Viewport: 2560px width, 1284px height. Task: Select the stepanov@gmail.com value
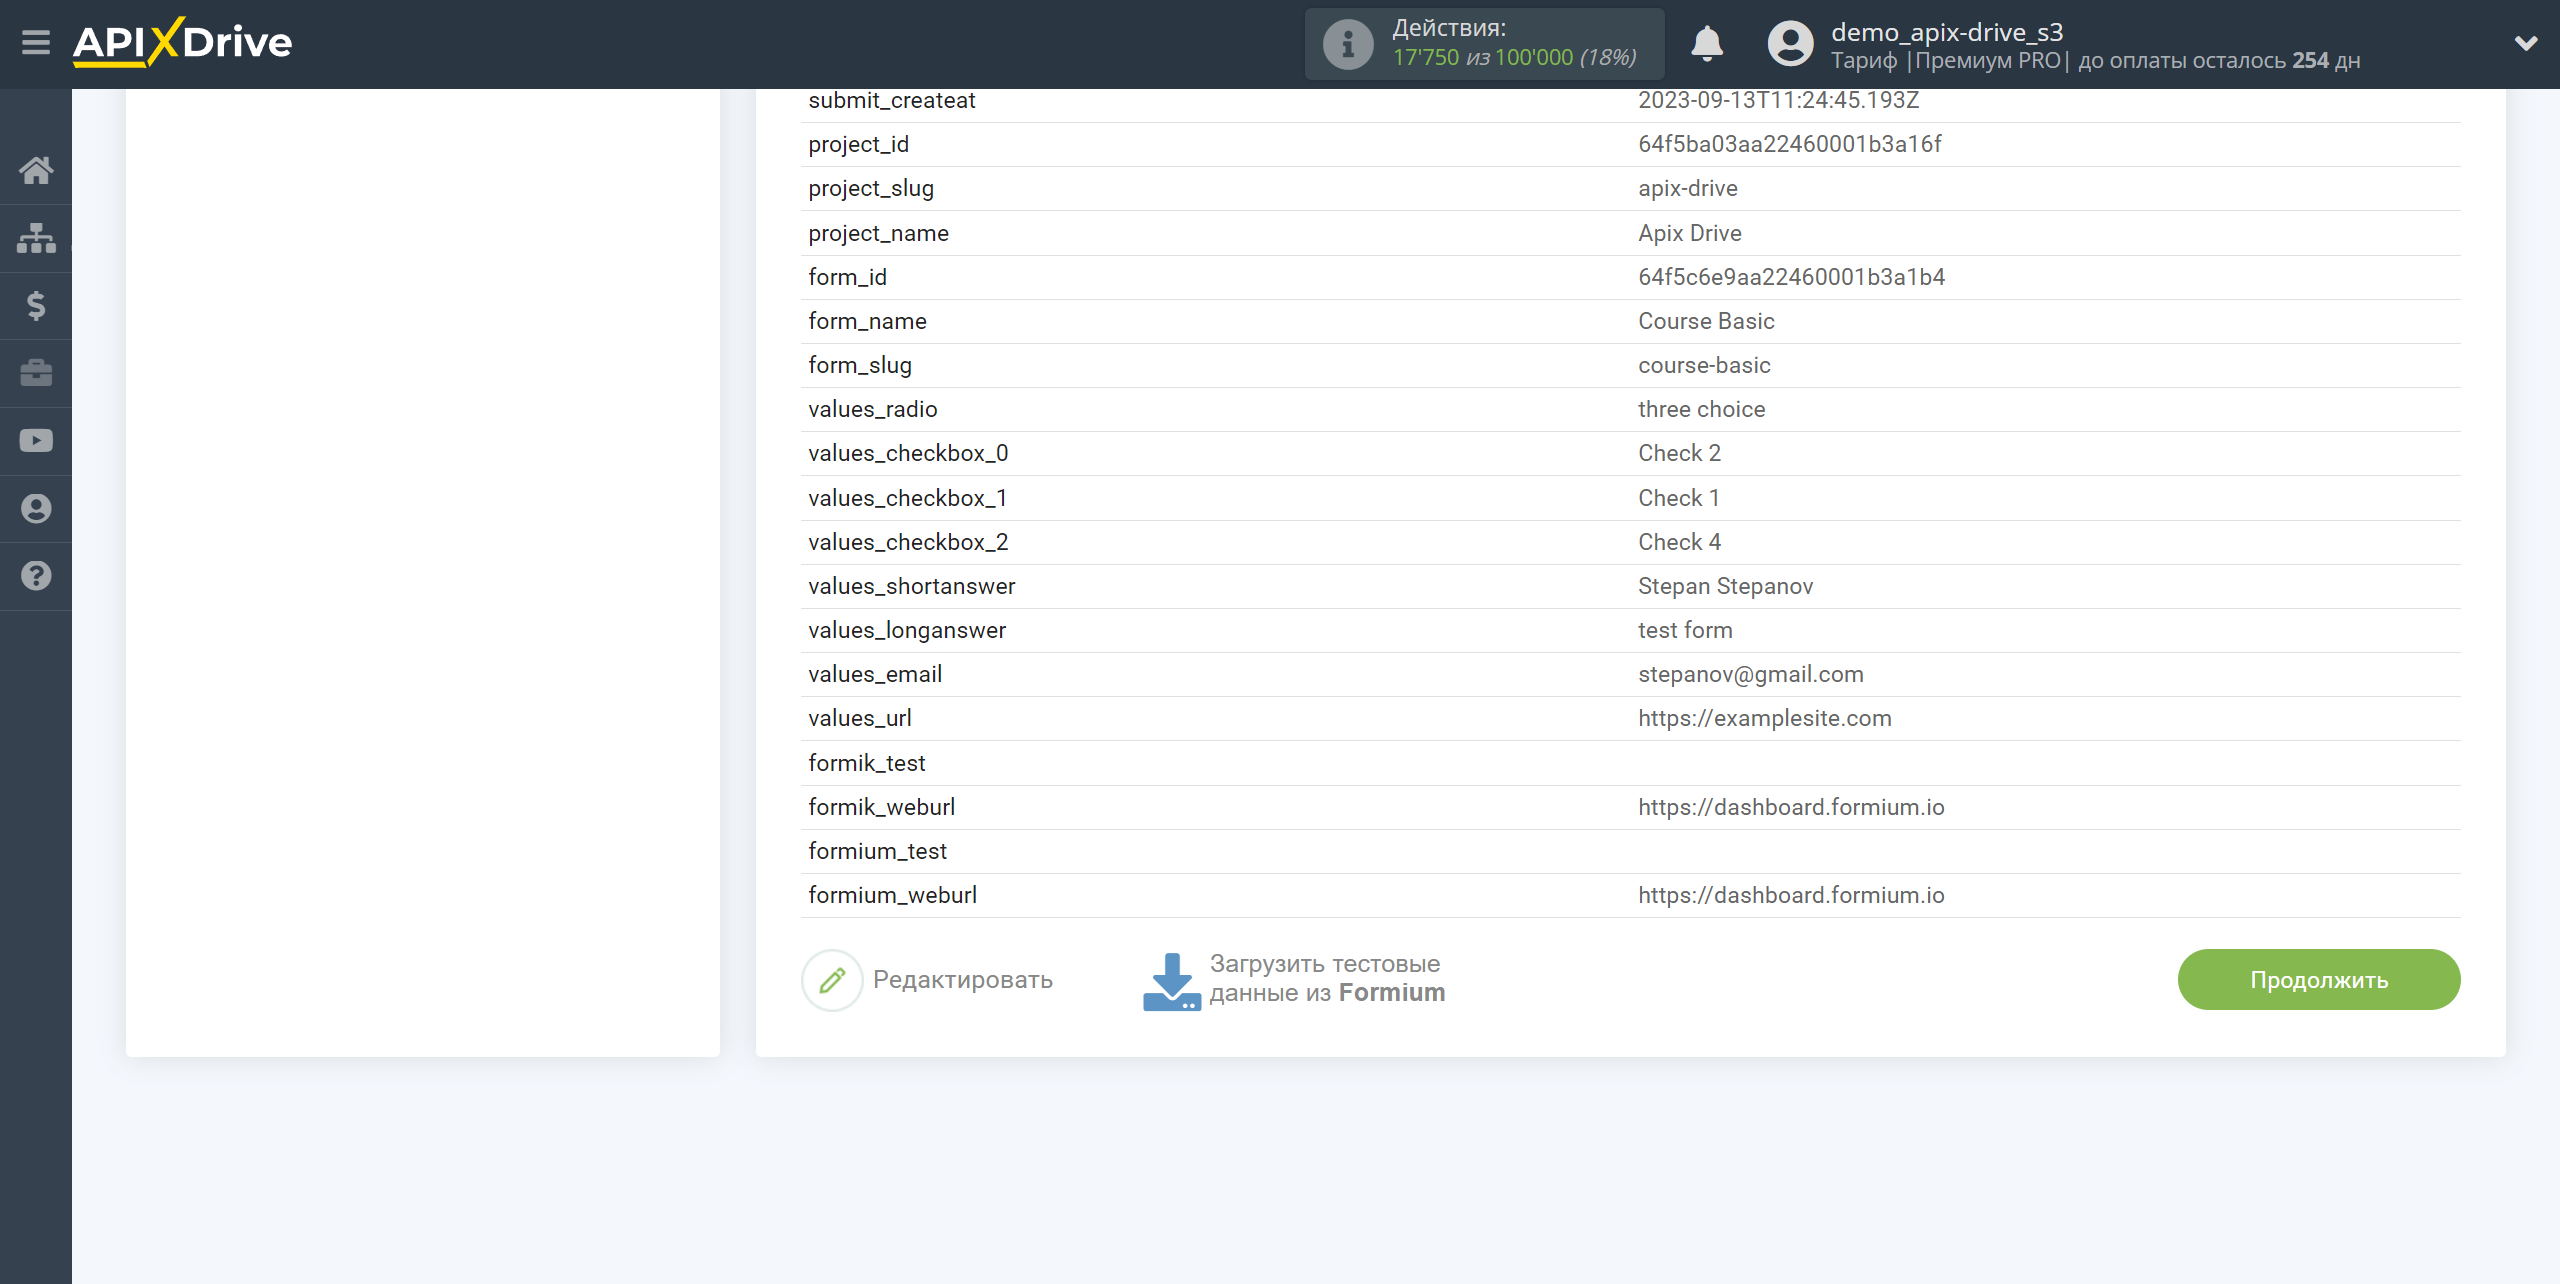(x=1751, y=675)
